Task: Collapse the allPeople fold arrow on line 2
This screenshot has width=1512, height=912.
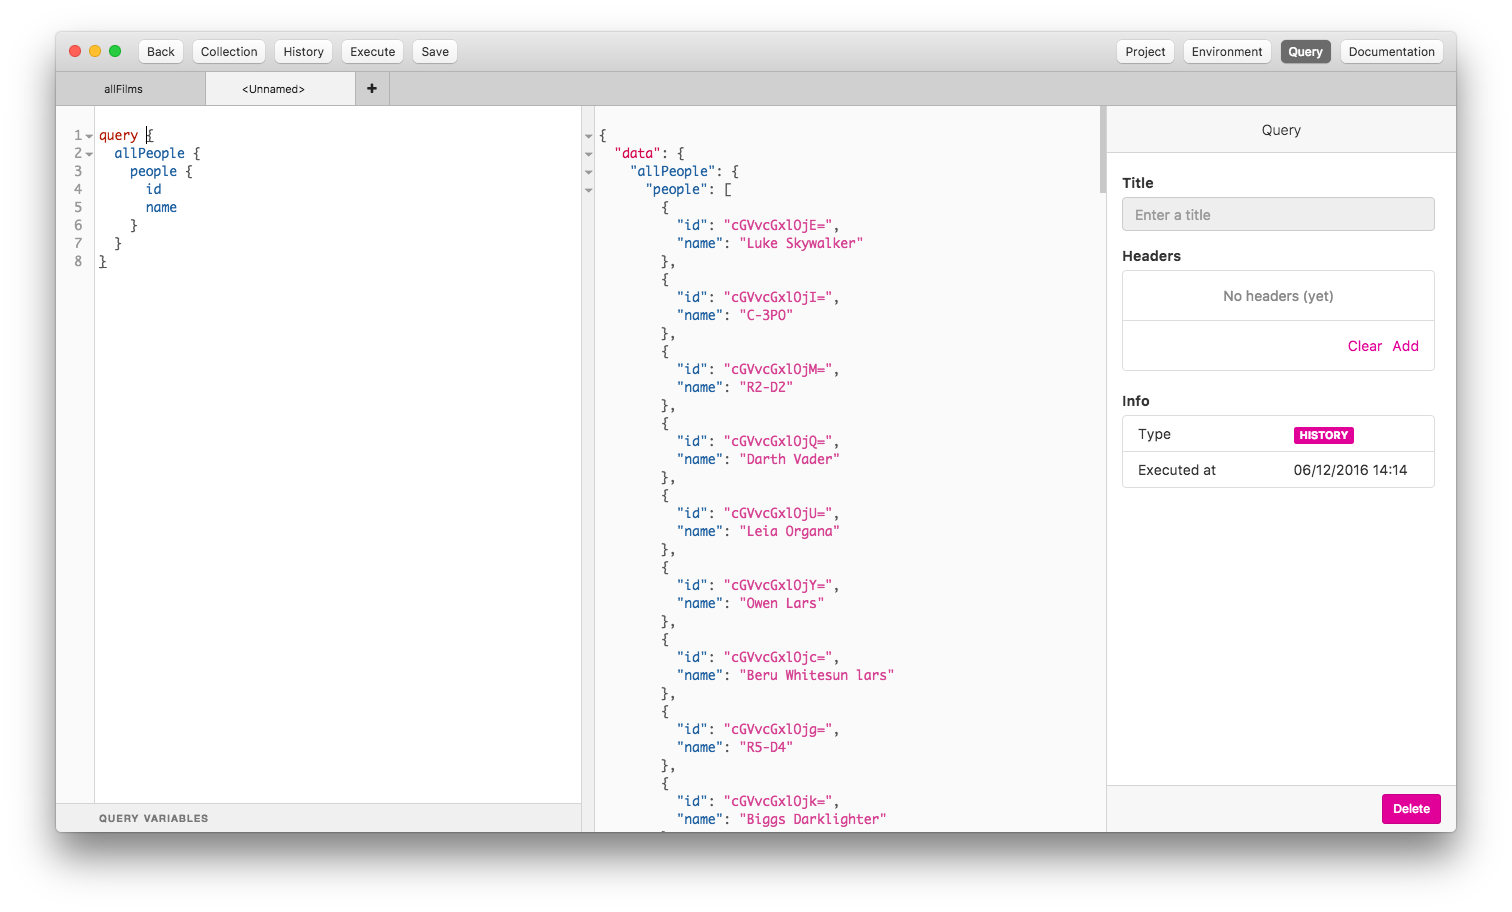Action: coord(88,153)
